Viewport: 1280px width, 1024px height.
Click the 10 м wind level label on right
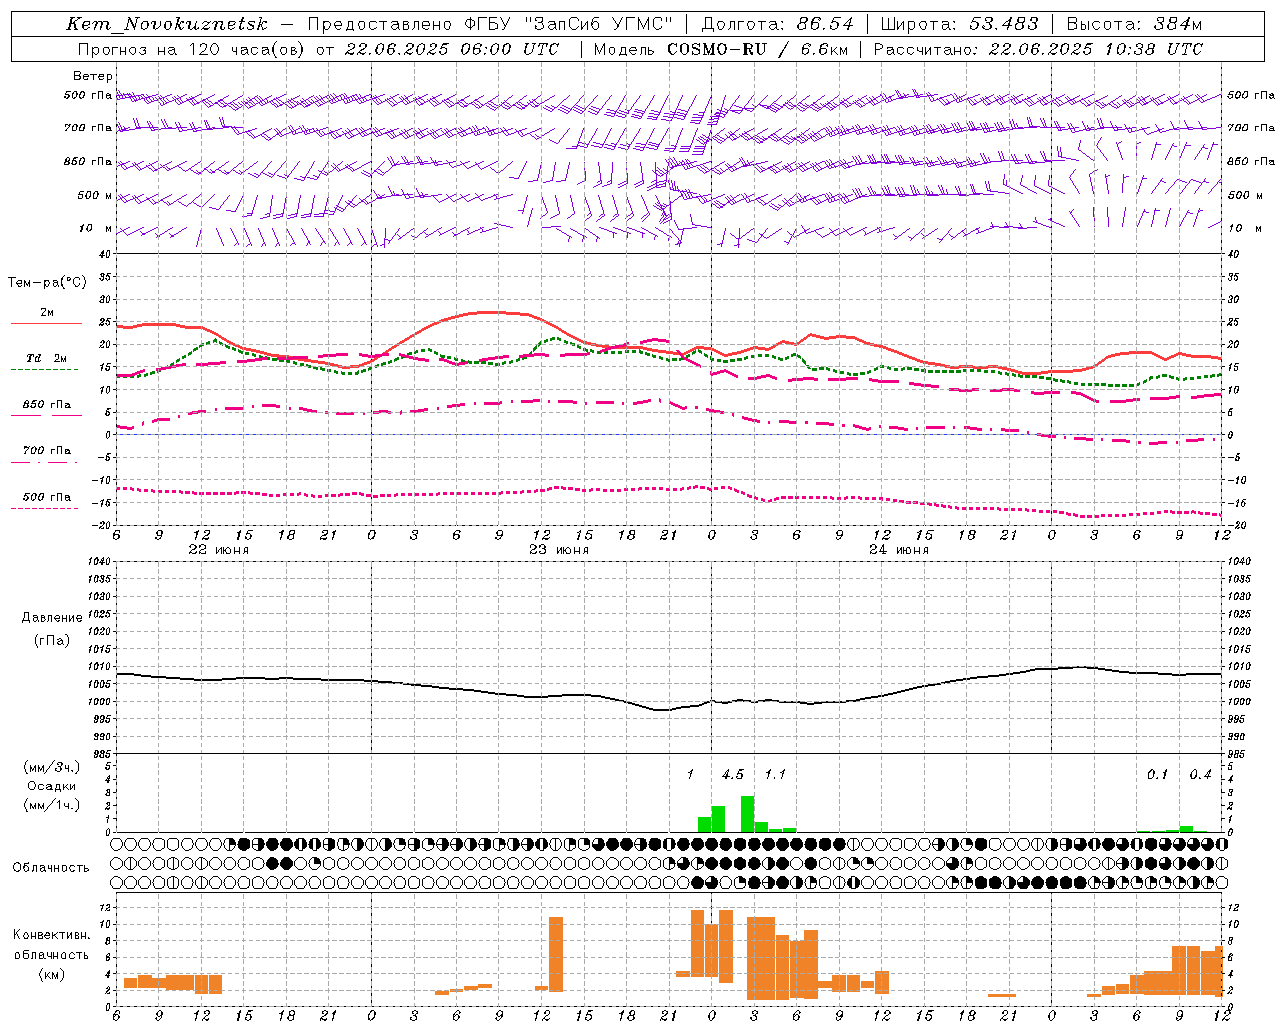[1244, 228]
